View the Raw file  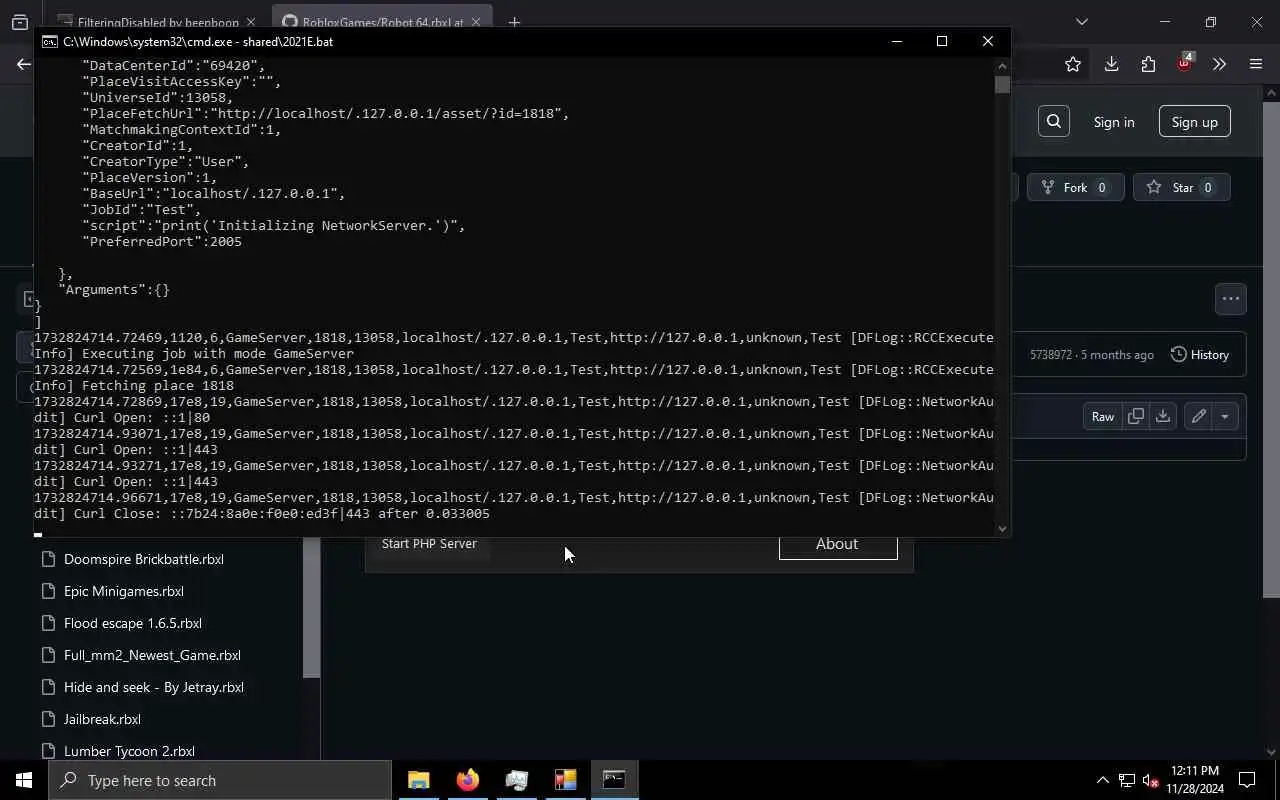[1103, 416]
